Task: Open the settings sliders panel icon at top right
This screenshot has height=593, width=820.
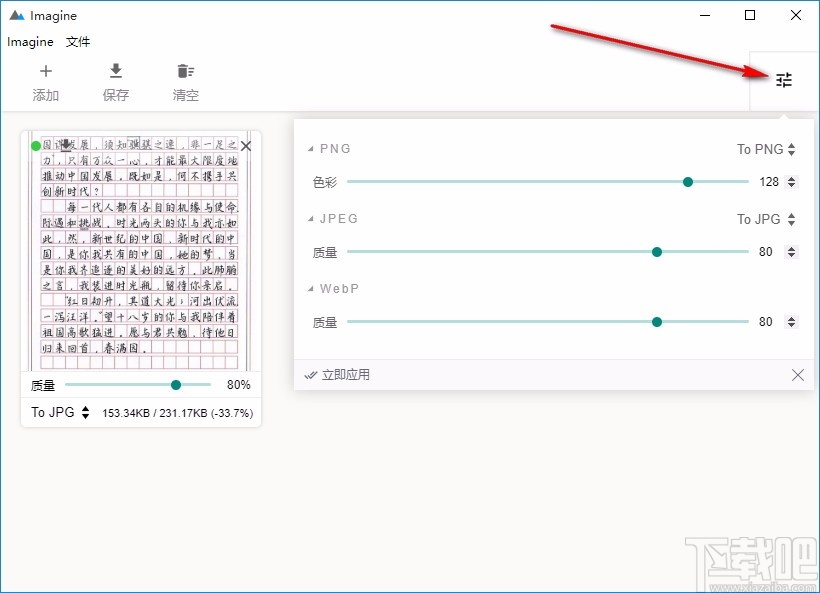Action: (783, 79)
